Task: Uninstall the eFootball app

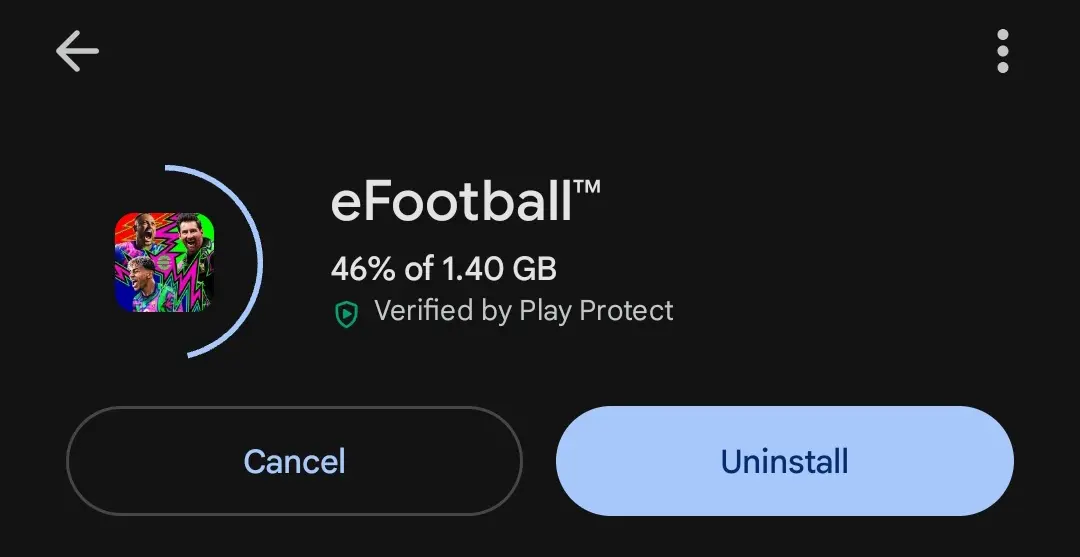Action: [785, 461]
